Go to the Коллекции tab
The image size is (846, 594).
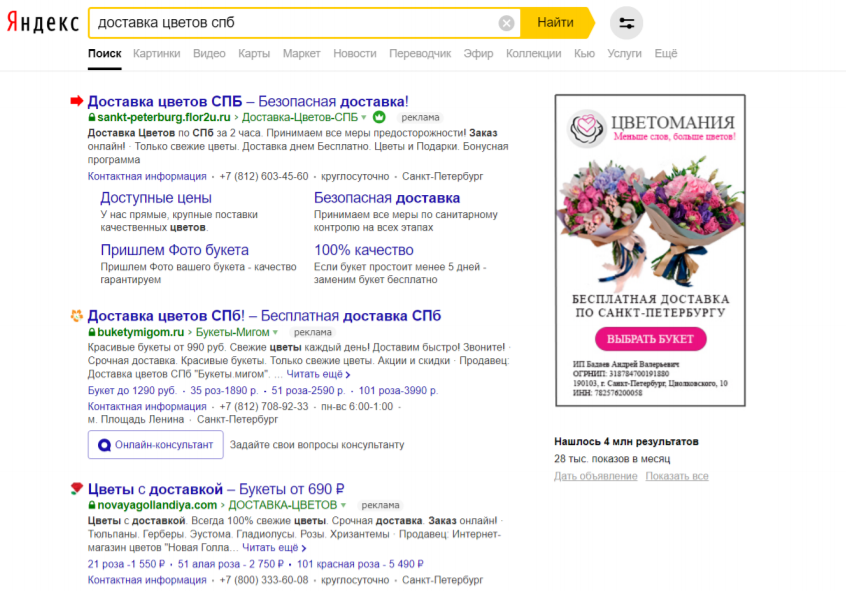534,53
